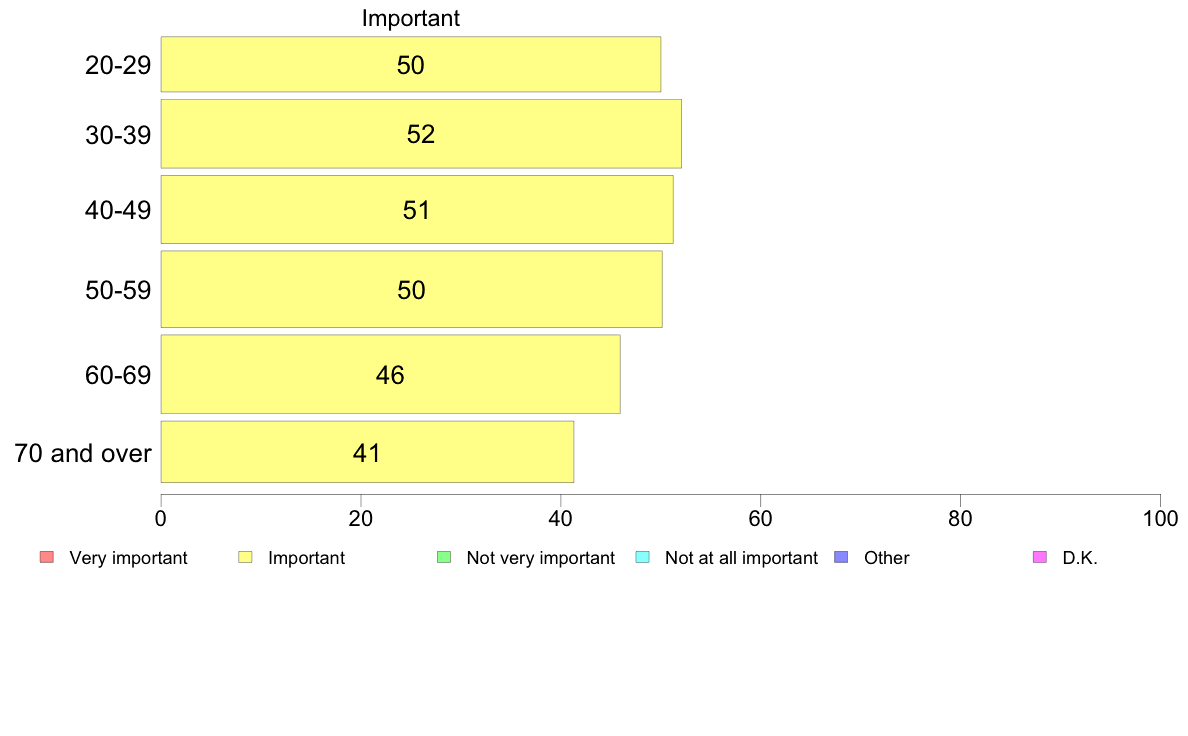Click the yellow Important legend swatch
1188x736 pixels.
(x=245, y=557)
